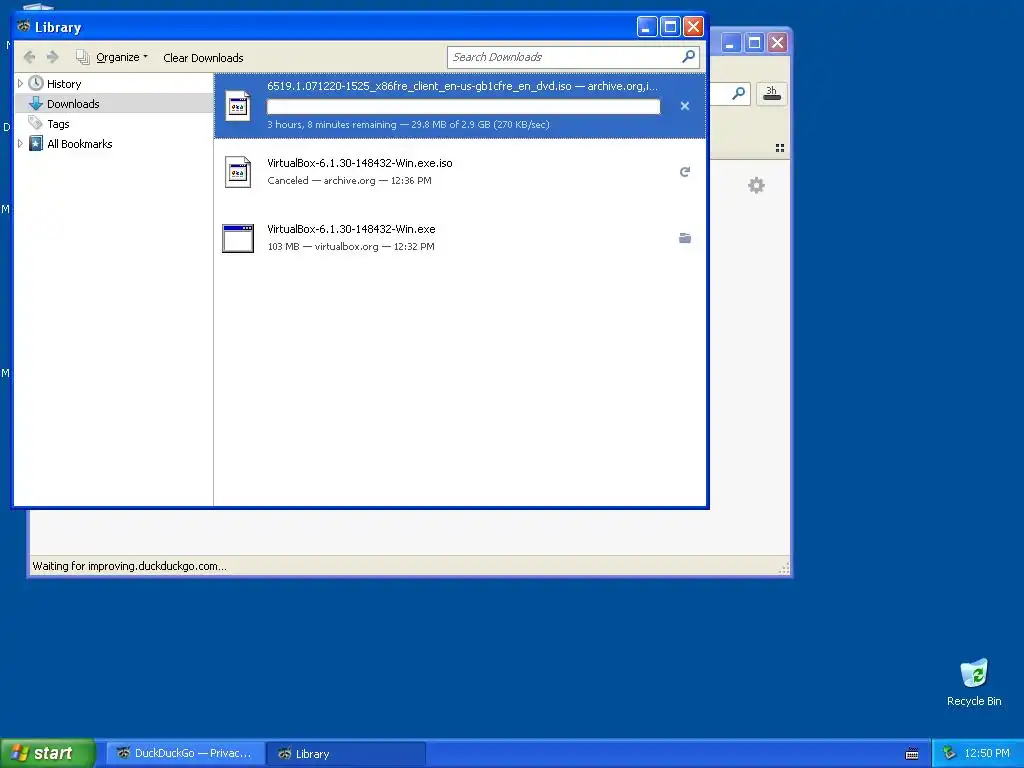The image size is (1024, 768).
Task: Click the VirtualBox .exe.iso file icon
Action: [238, 172]
